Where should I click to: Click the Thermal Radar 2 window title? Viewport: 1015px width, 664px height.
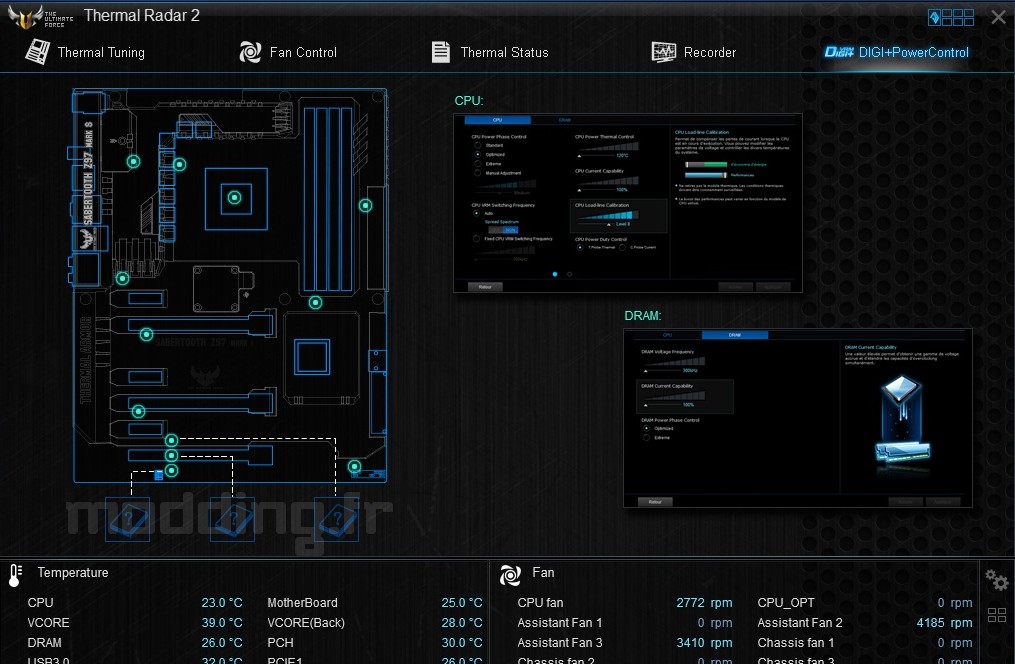pyautogui.click(x=142, y=16)
